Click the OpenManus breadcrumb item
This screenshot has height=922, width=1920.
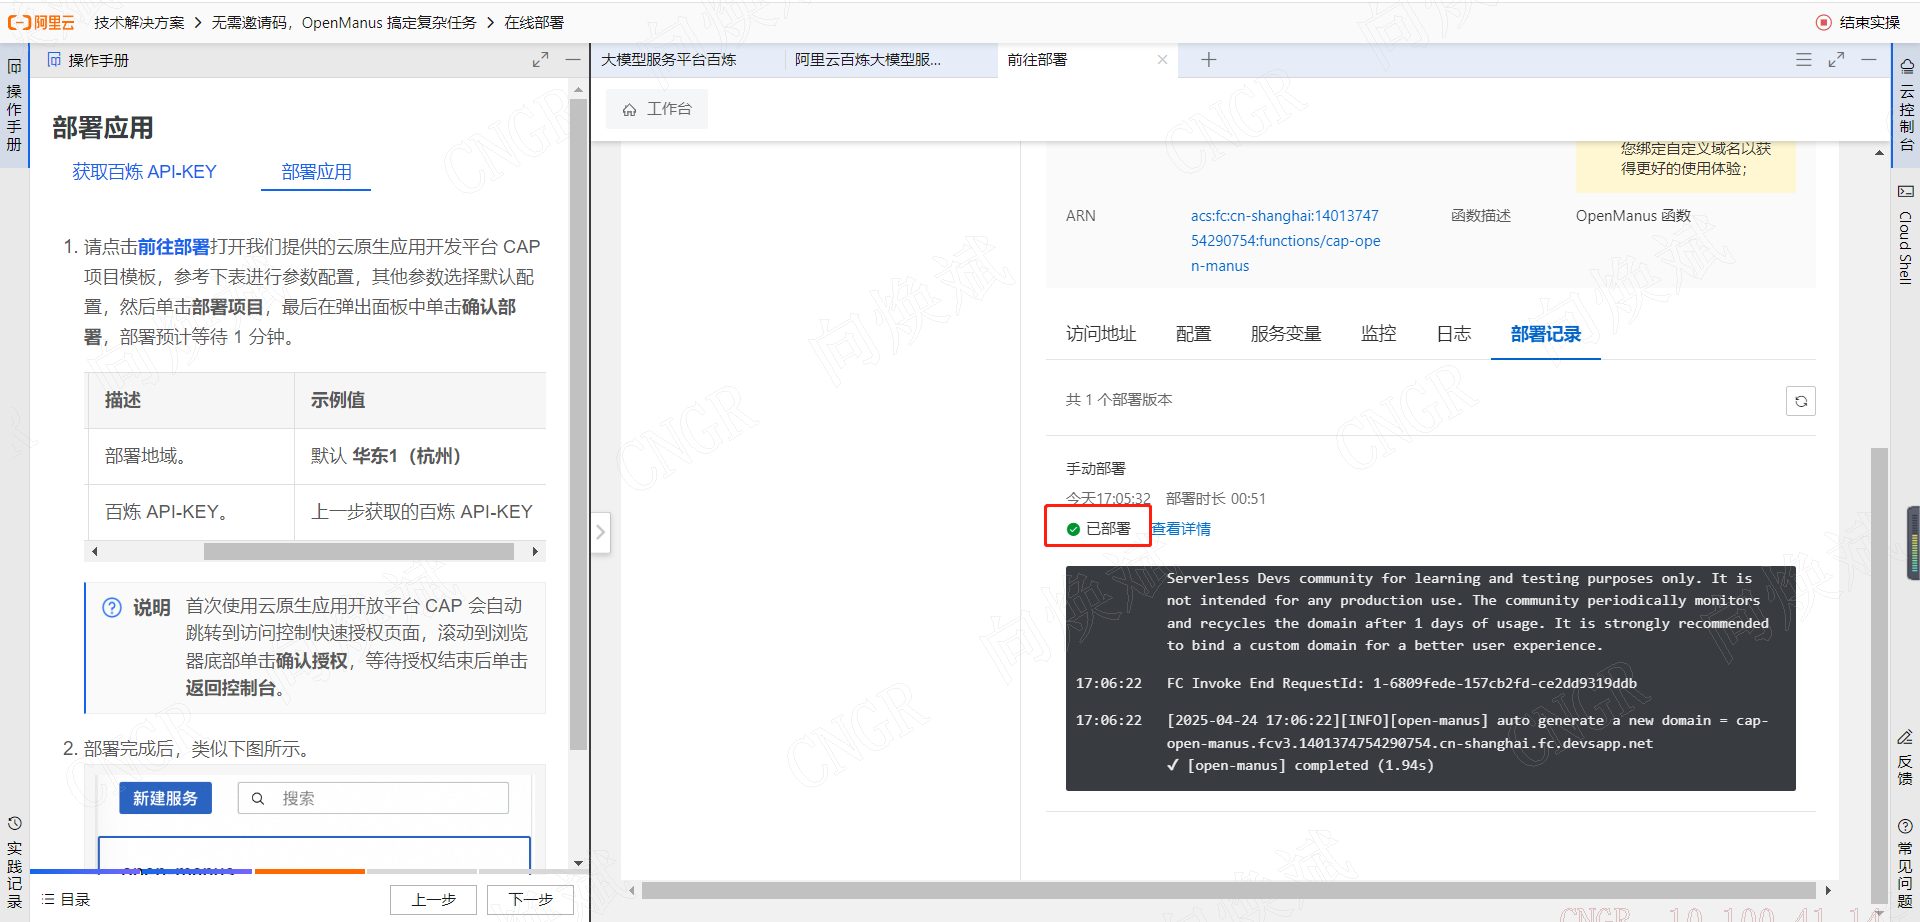(344, 22)
